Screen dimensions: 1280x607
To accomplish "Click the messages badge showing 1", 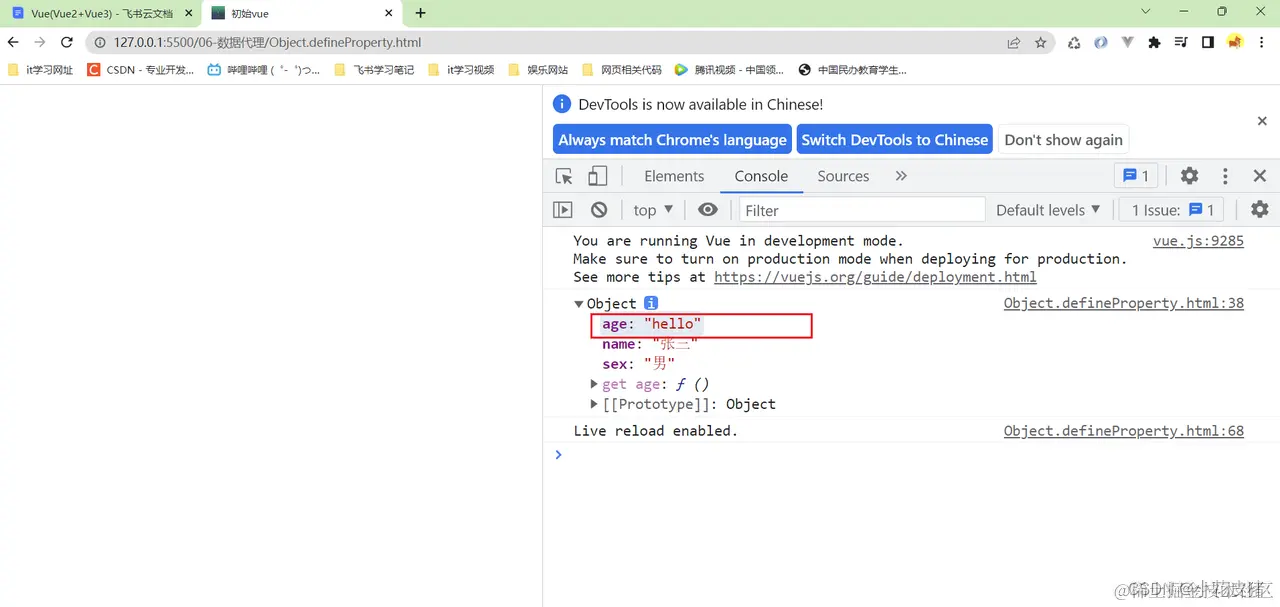I will click(x=1136, y=176).
